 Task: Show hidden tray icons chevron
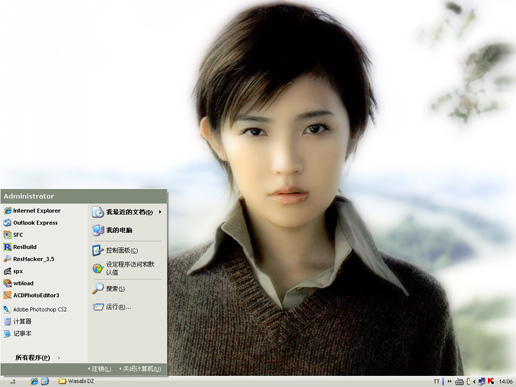coord(474,381)
